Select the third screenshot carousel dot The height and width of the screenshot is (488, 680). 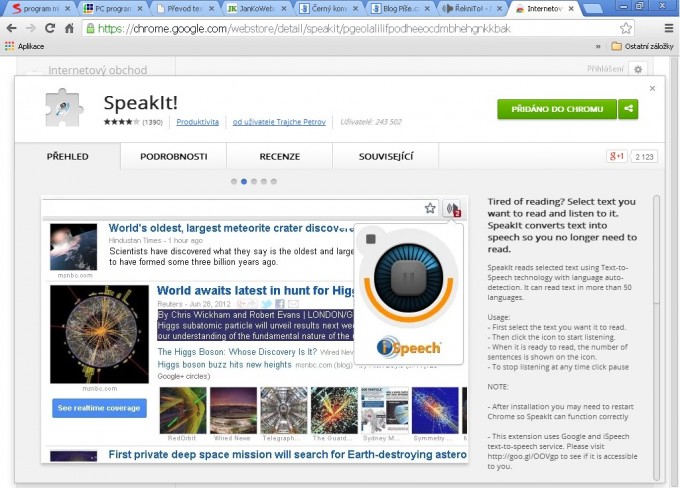click(x=254, y=182)
